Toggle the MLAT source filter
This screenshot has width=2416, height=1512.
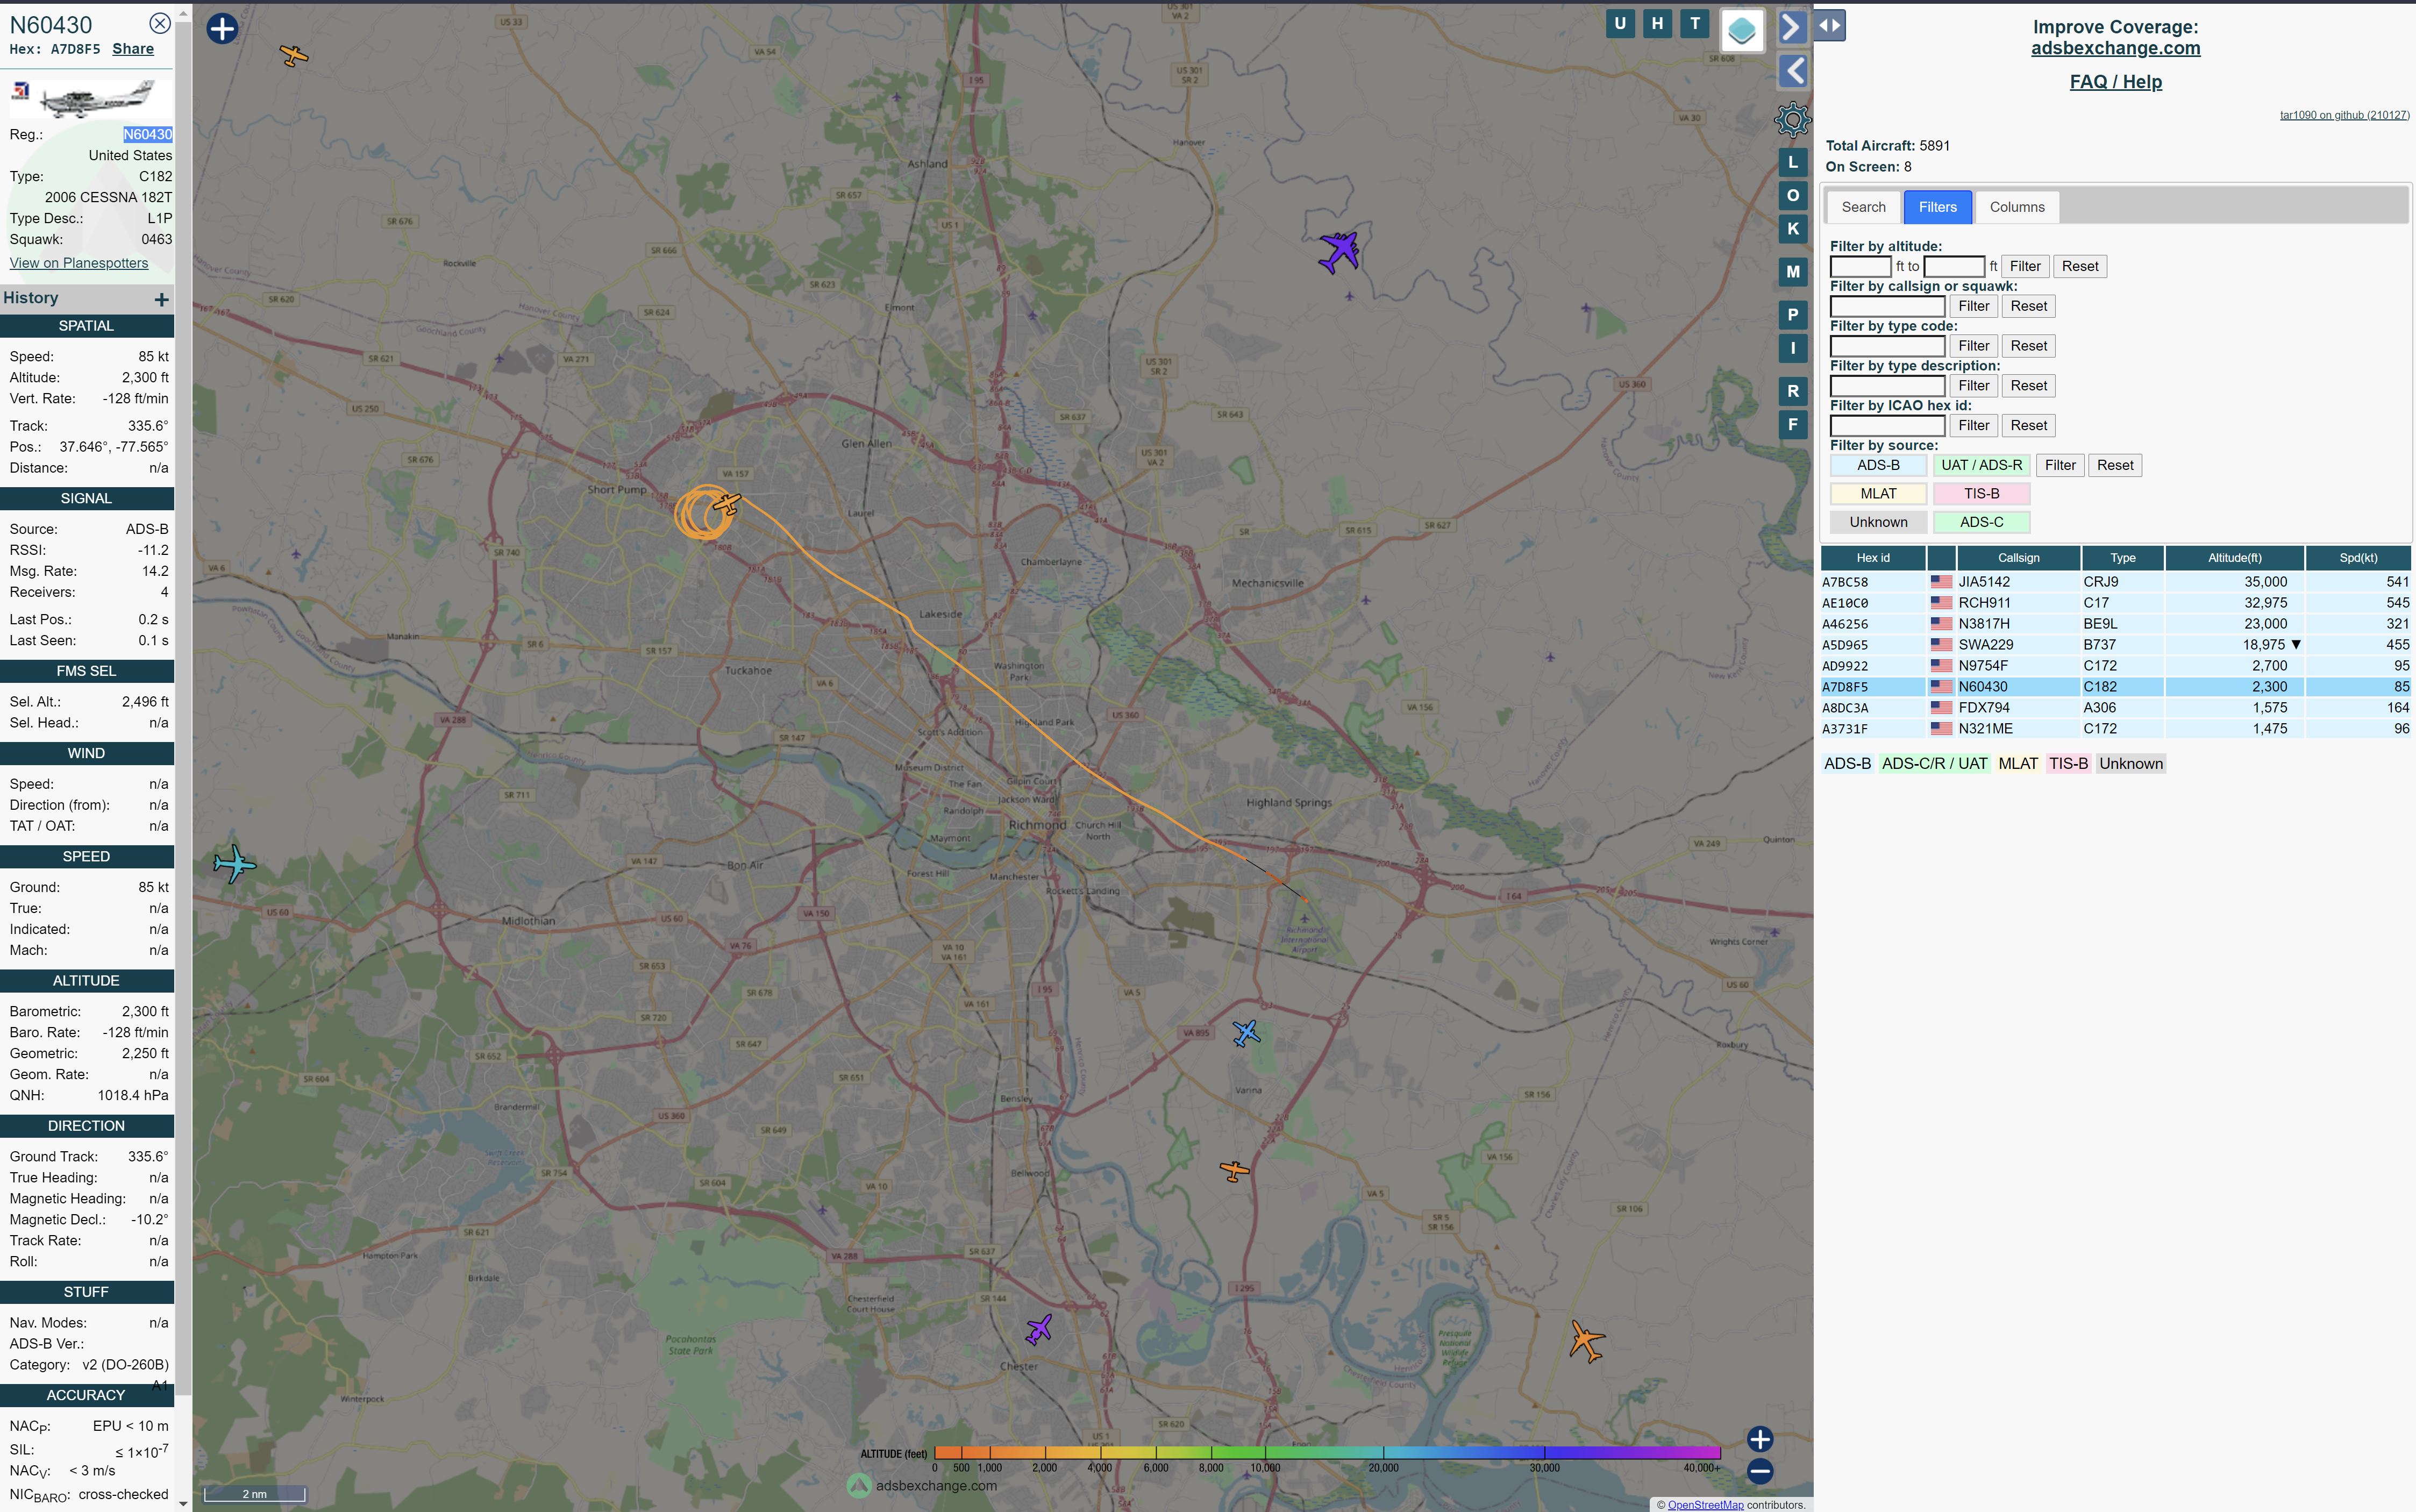(1878, 494)
